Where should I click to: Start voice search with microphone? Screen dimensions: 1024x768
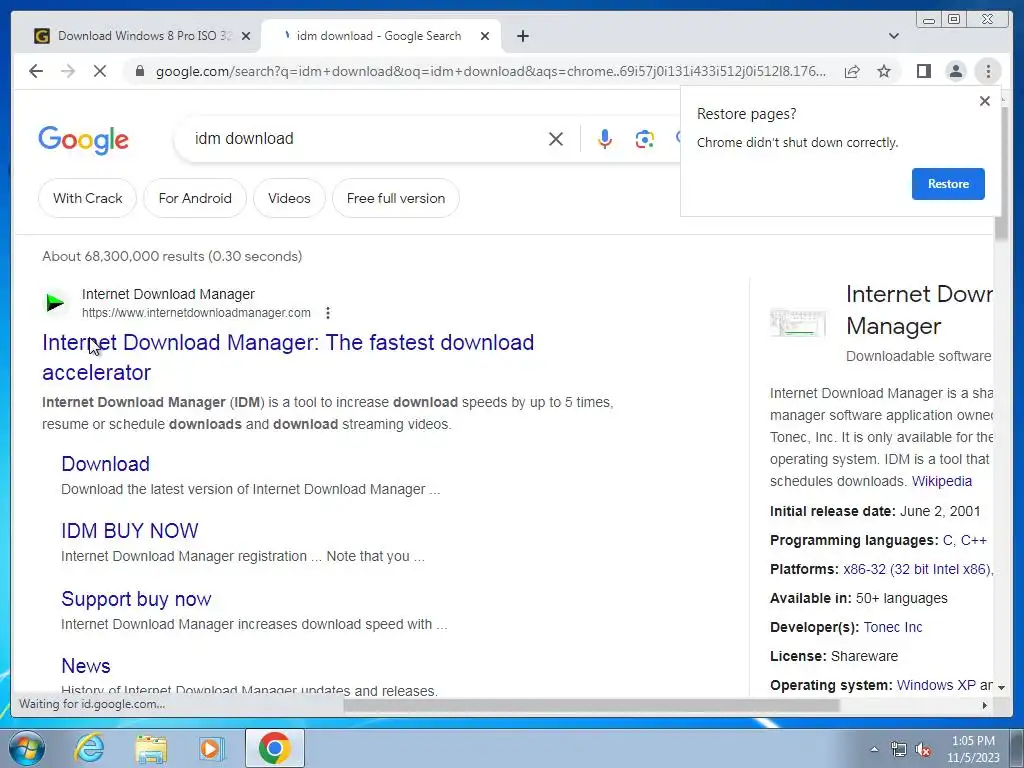(x=605, y=138)
